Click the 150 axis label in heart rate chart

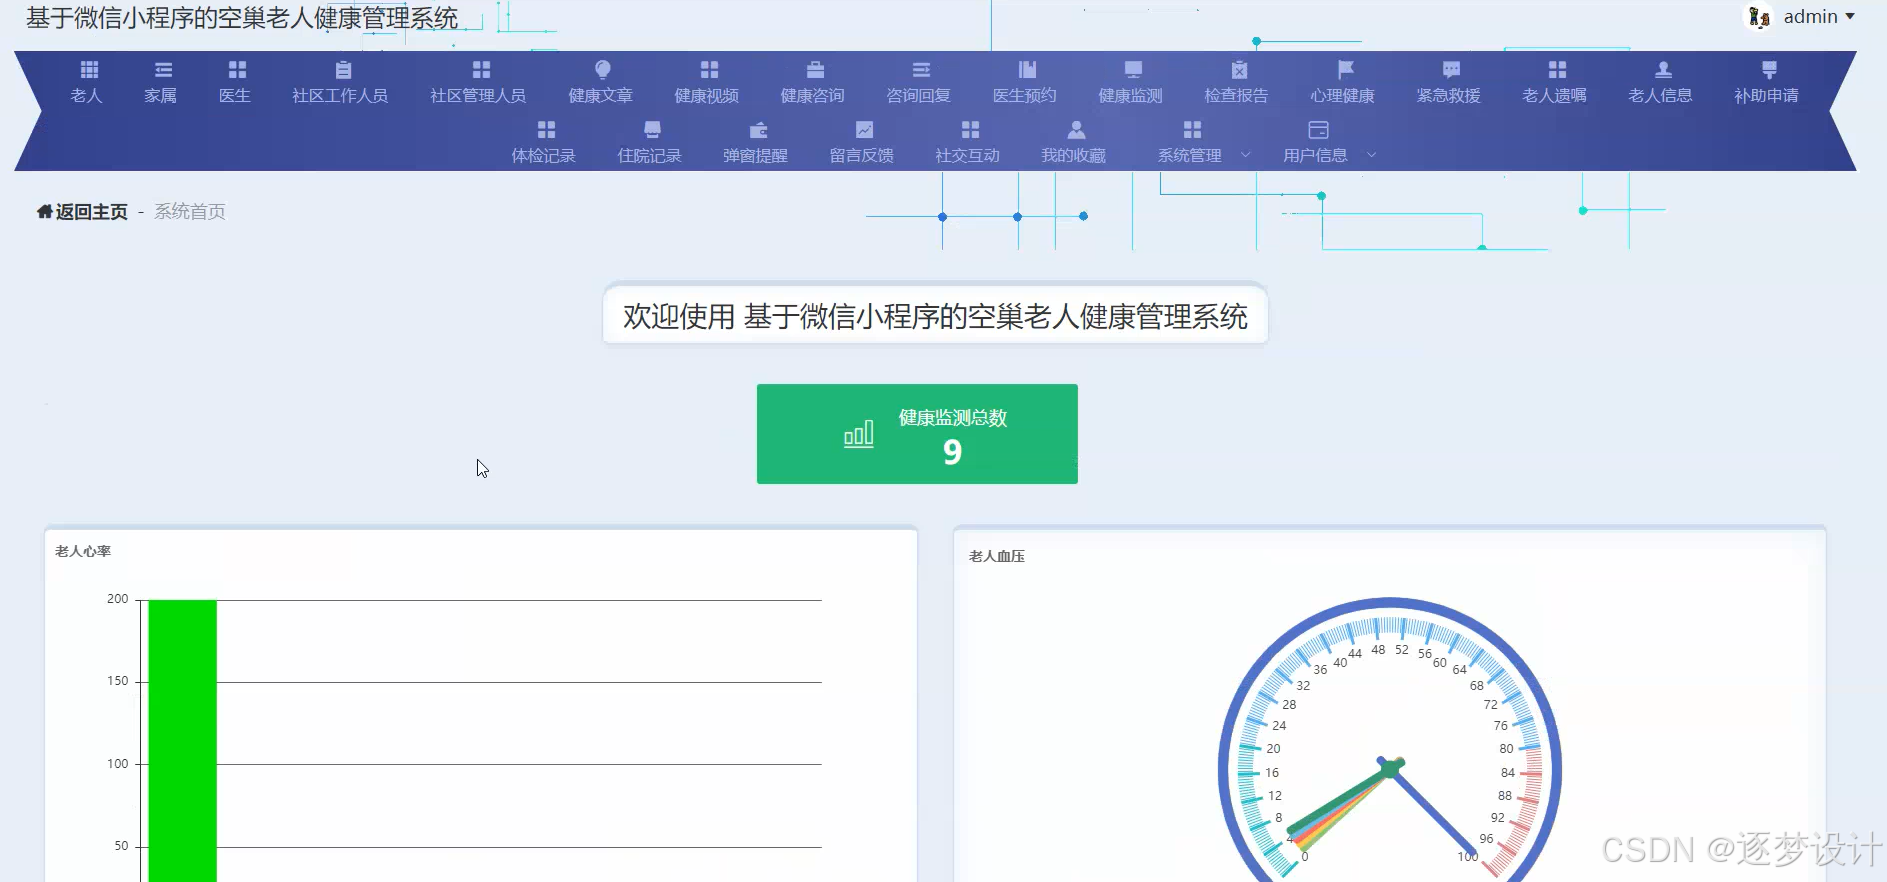pyautogui.click(x=118, y=681)
